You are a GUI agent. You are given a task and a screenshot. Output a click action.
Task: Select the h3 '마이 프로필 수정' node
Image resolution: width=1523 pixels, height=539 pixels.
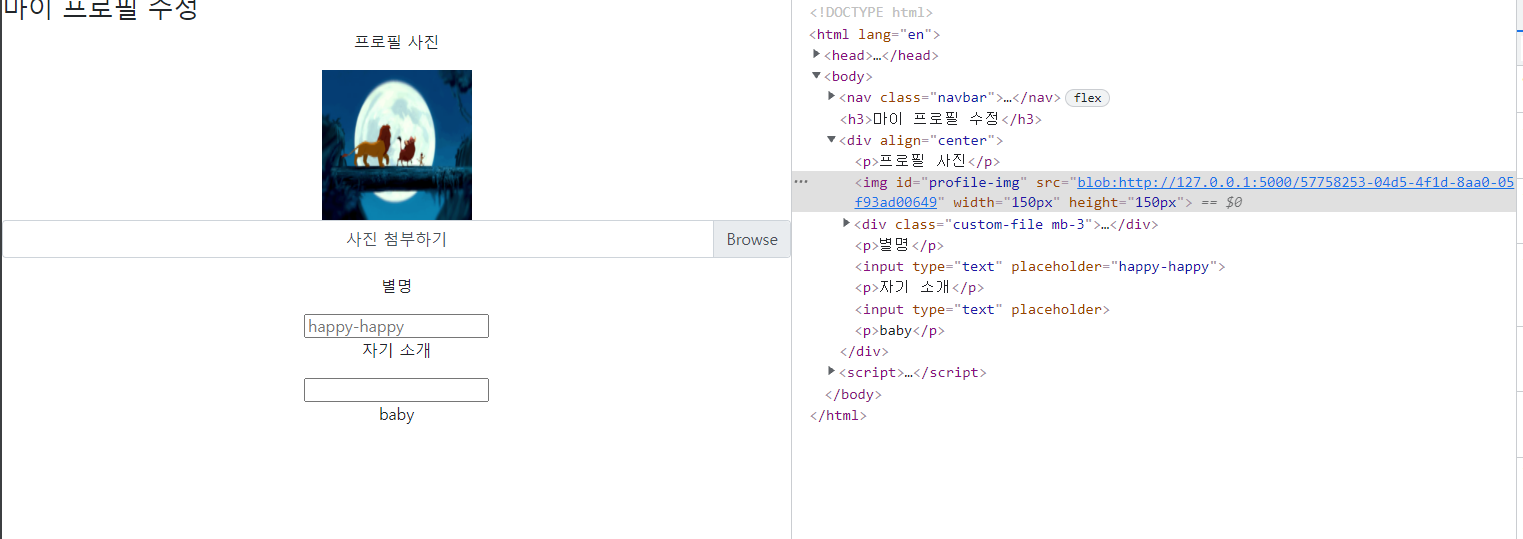pos(941,119)
